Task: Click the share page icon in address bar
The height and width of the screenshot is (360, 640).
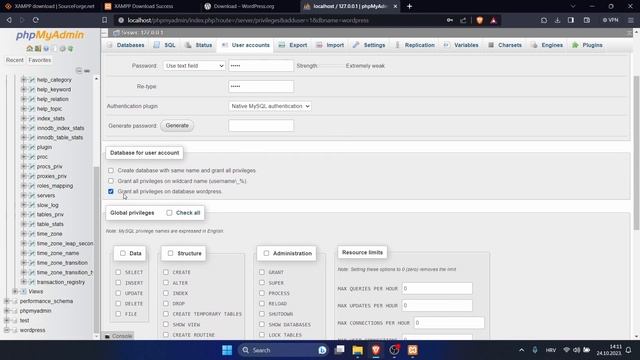Action: (x=463, y=20)
